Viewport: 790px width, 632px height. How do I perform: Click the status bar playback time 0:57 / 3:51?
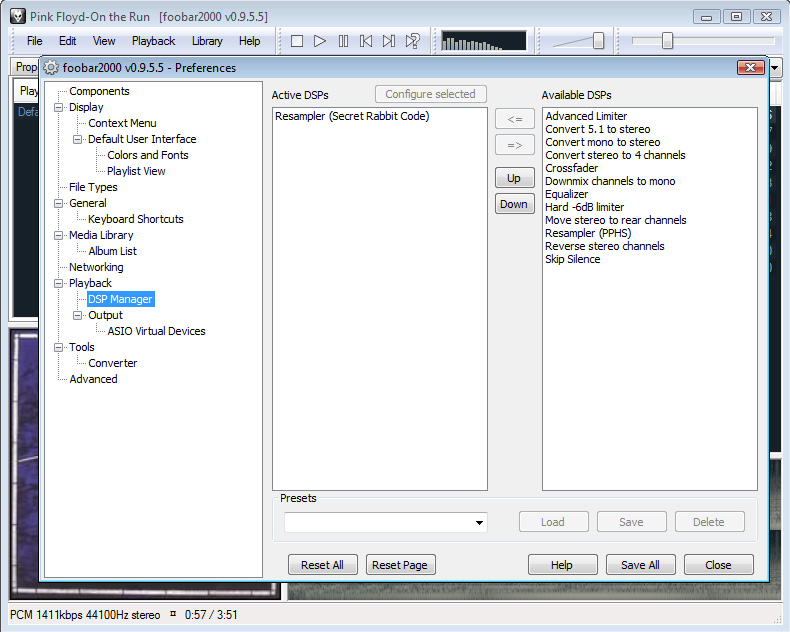[211, 615]
